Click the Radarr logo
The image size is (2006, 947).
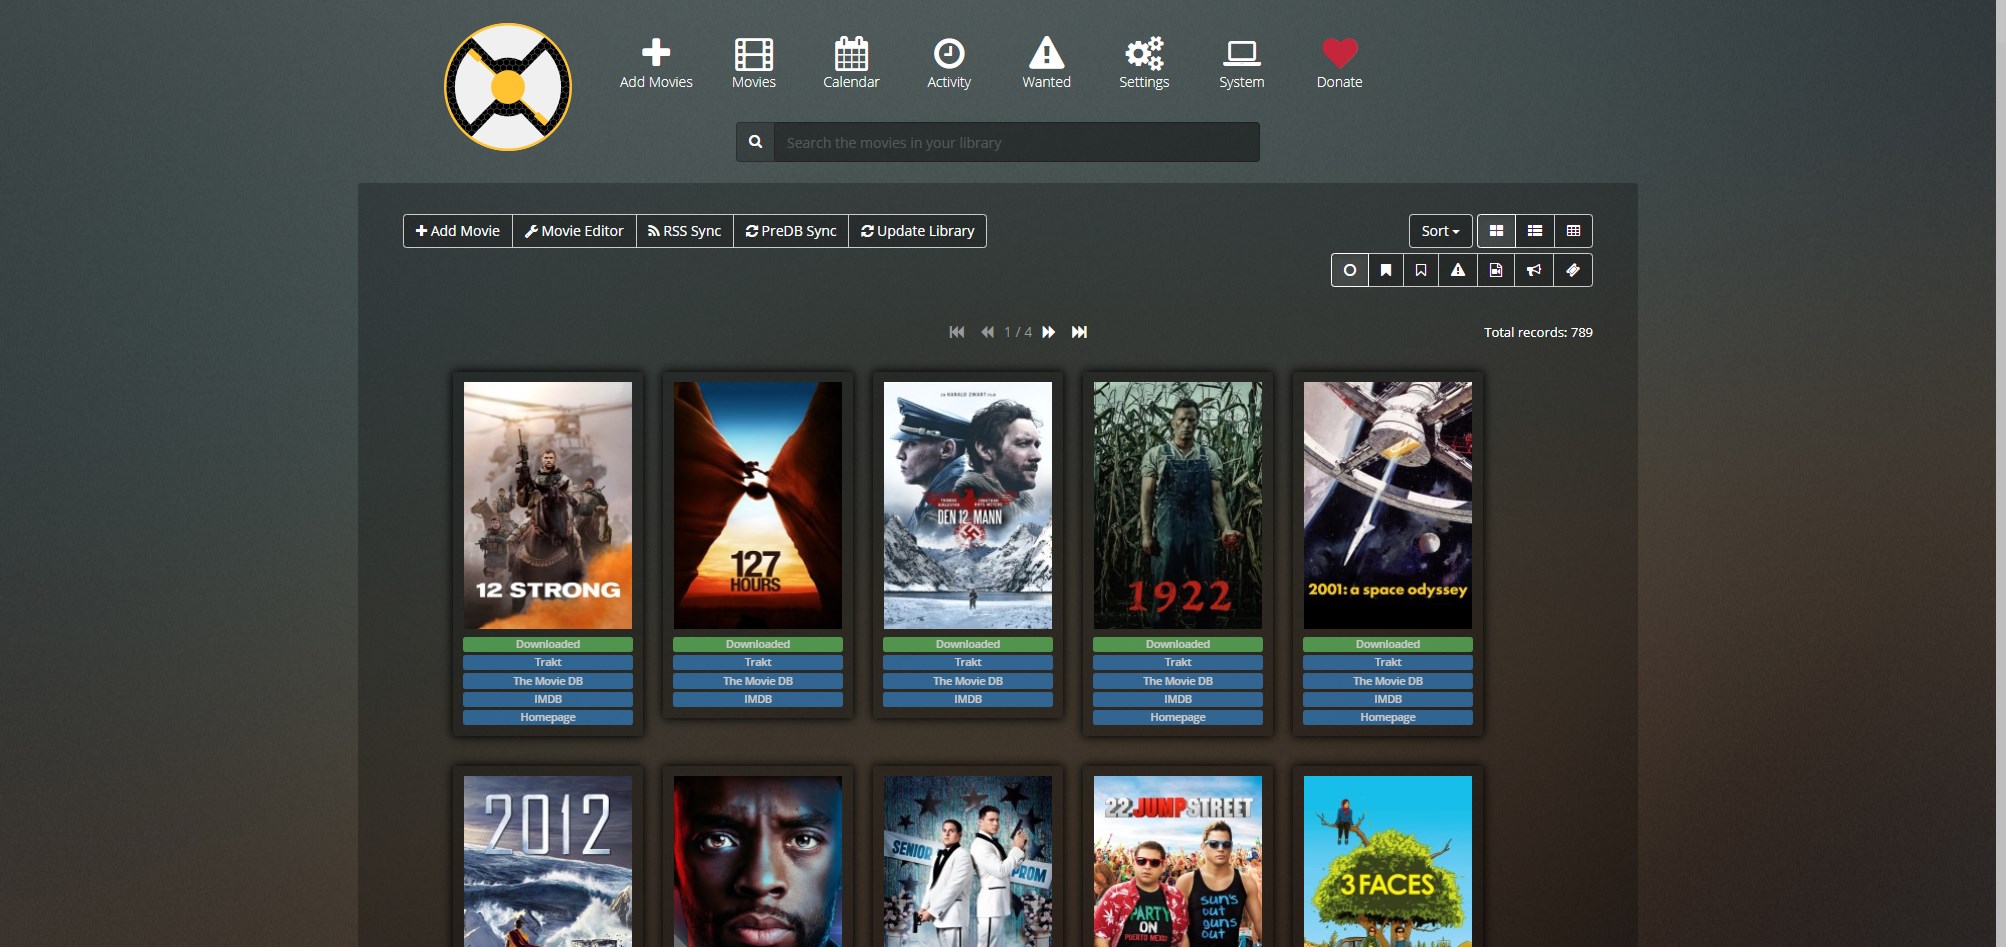pos(508,87)
